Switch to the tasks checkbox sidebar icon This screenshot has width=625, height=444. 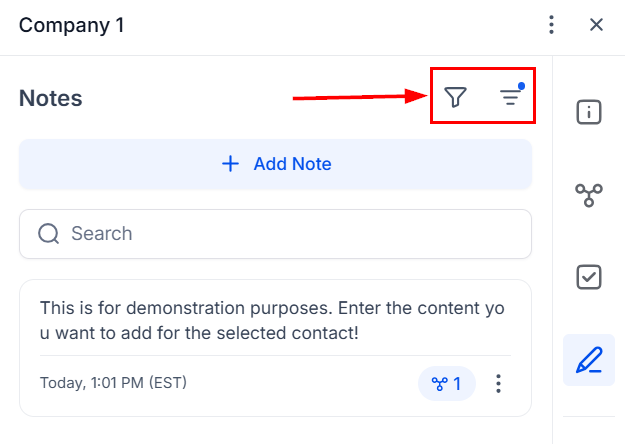click(x=589, y=277)
